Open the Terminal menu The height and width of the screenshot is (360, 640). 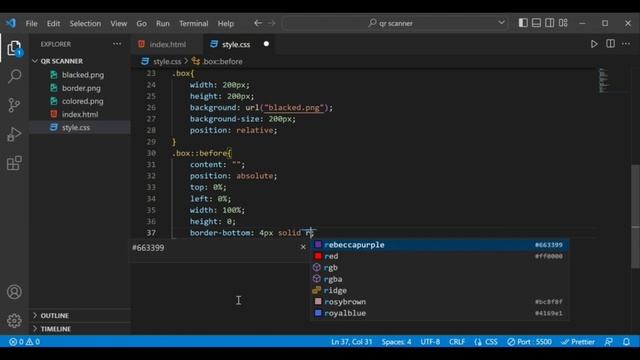[193, 23]
